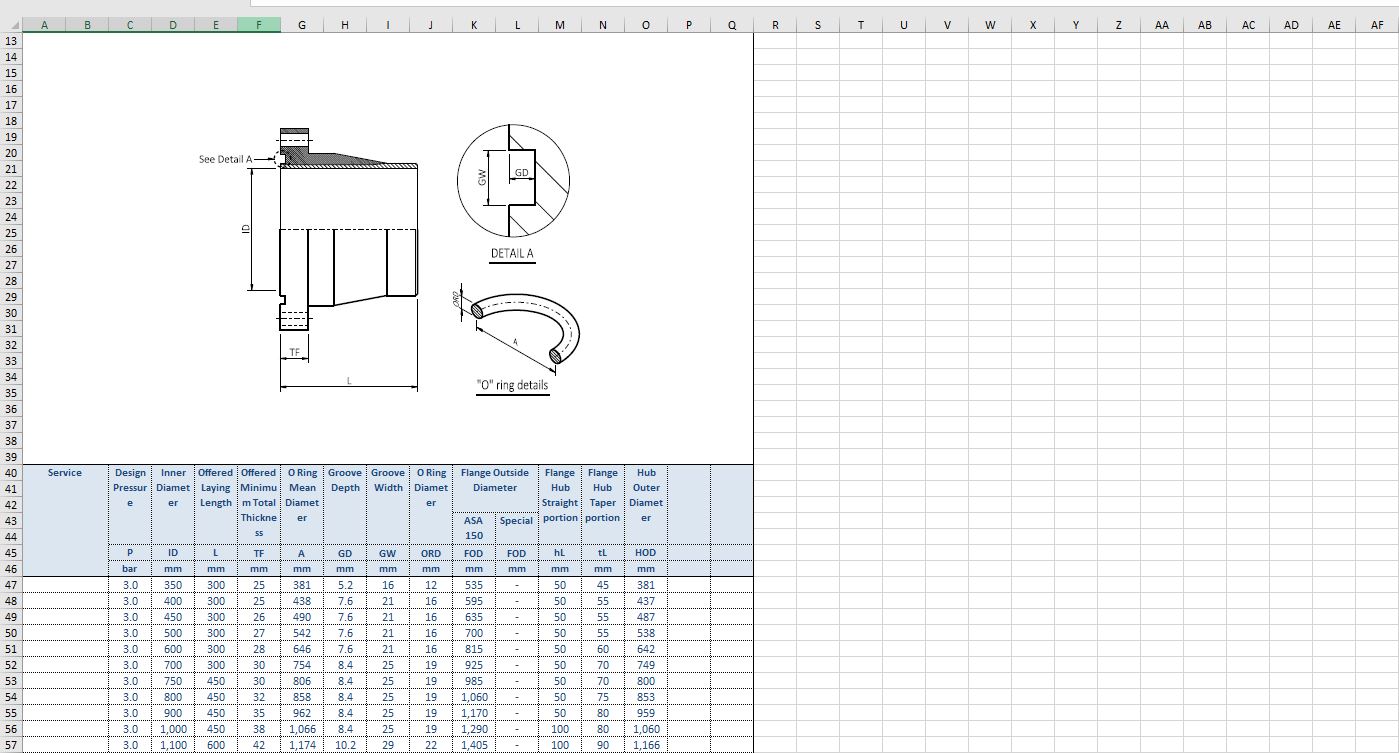Select row 57 header
The height and width of the screenshot is (753, 1399).
[x=11, y=745]
